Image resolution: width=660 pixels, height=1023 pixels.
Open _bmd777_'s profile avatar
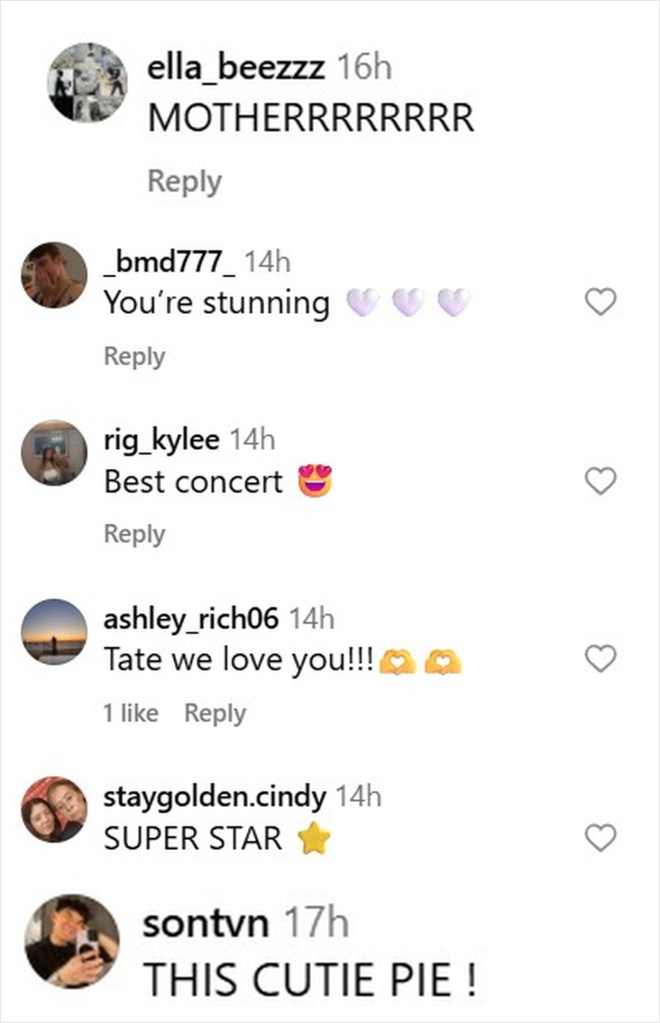point(54,275)
